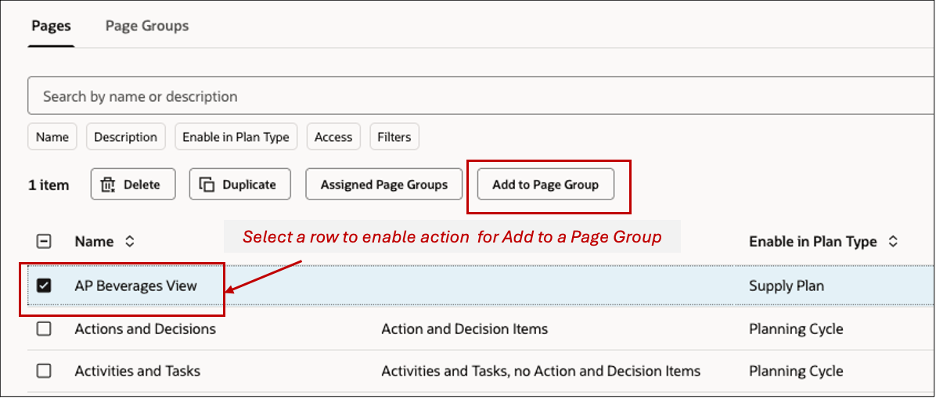Click the trash icon on Delete button
Screen dimensions: 936x400
tap(109, 184)
